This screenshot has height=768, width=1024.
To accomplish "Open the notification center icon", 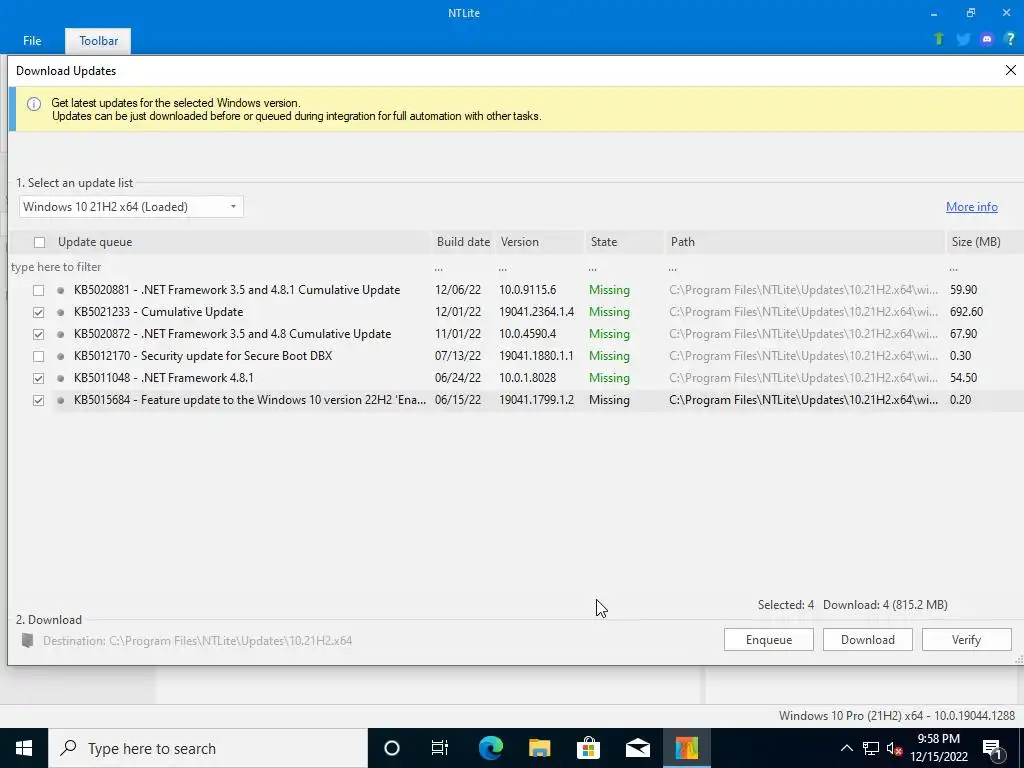I will (x=993, y=748).
